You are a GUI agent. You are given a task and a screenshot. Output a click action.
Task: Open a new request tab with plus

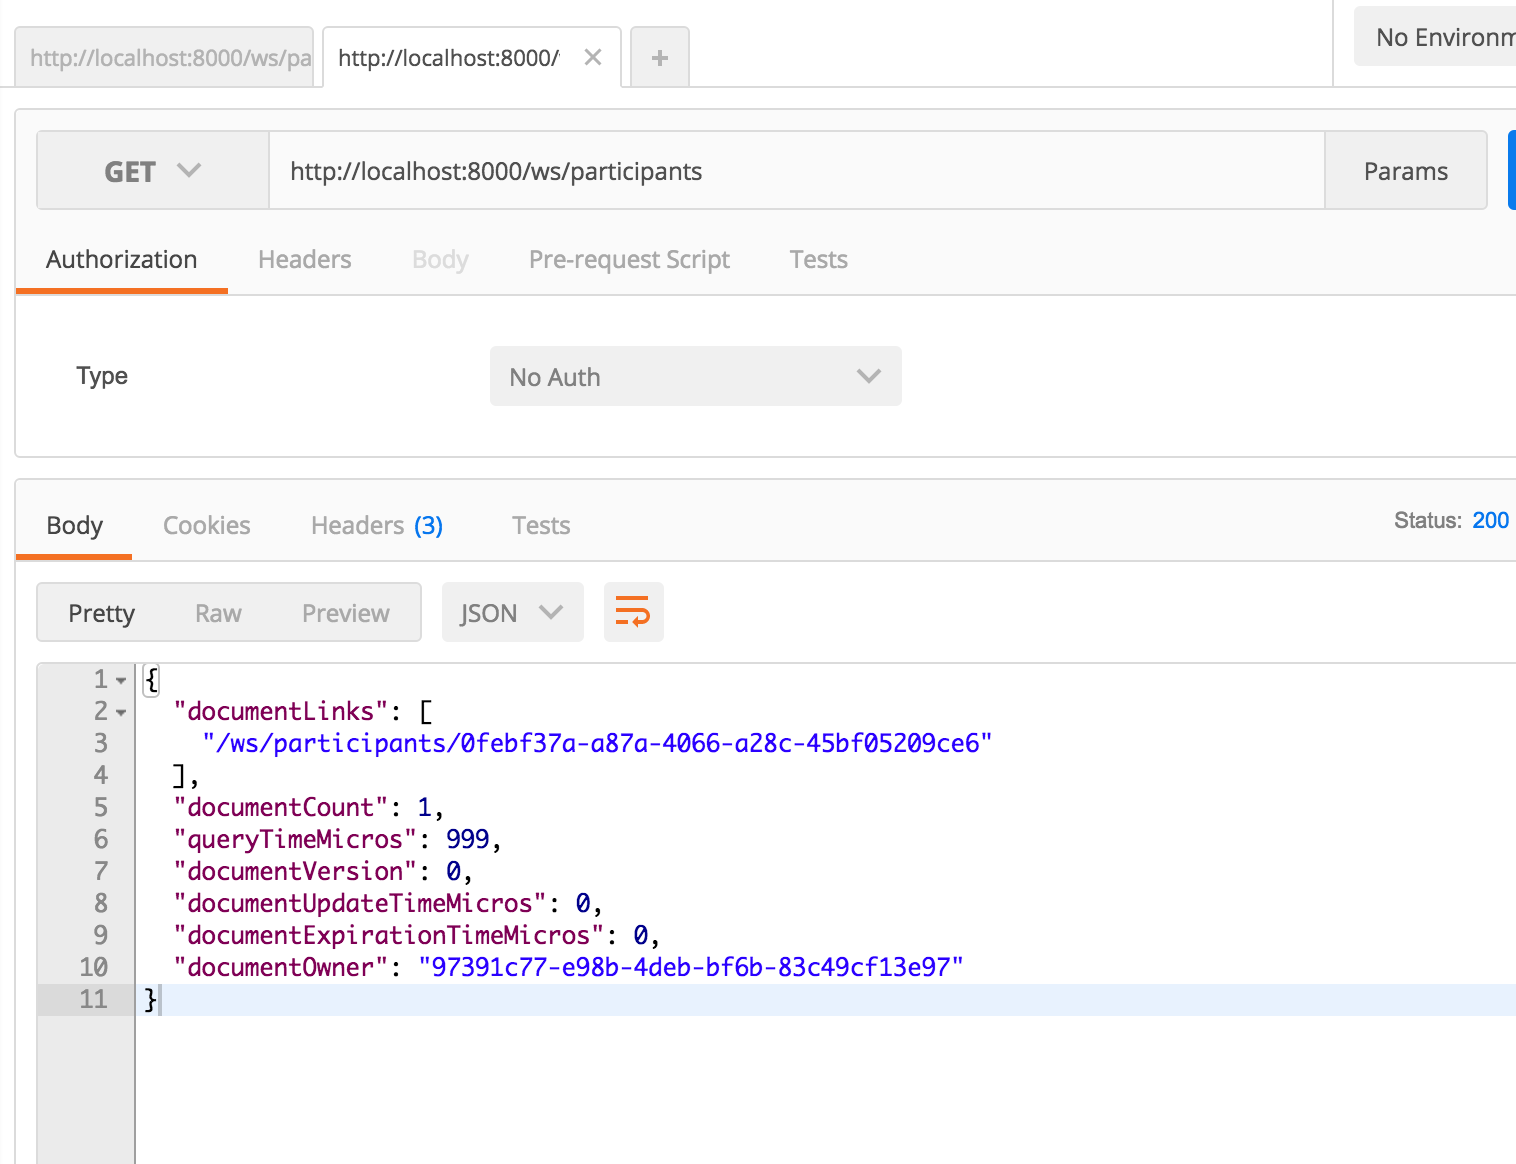click(x=660, y=58)
